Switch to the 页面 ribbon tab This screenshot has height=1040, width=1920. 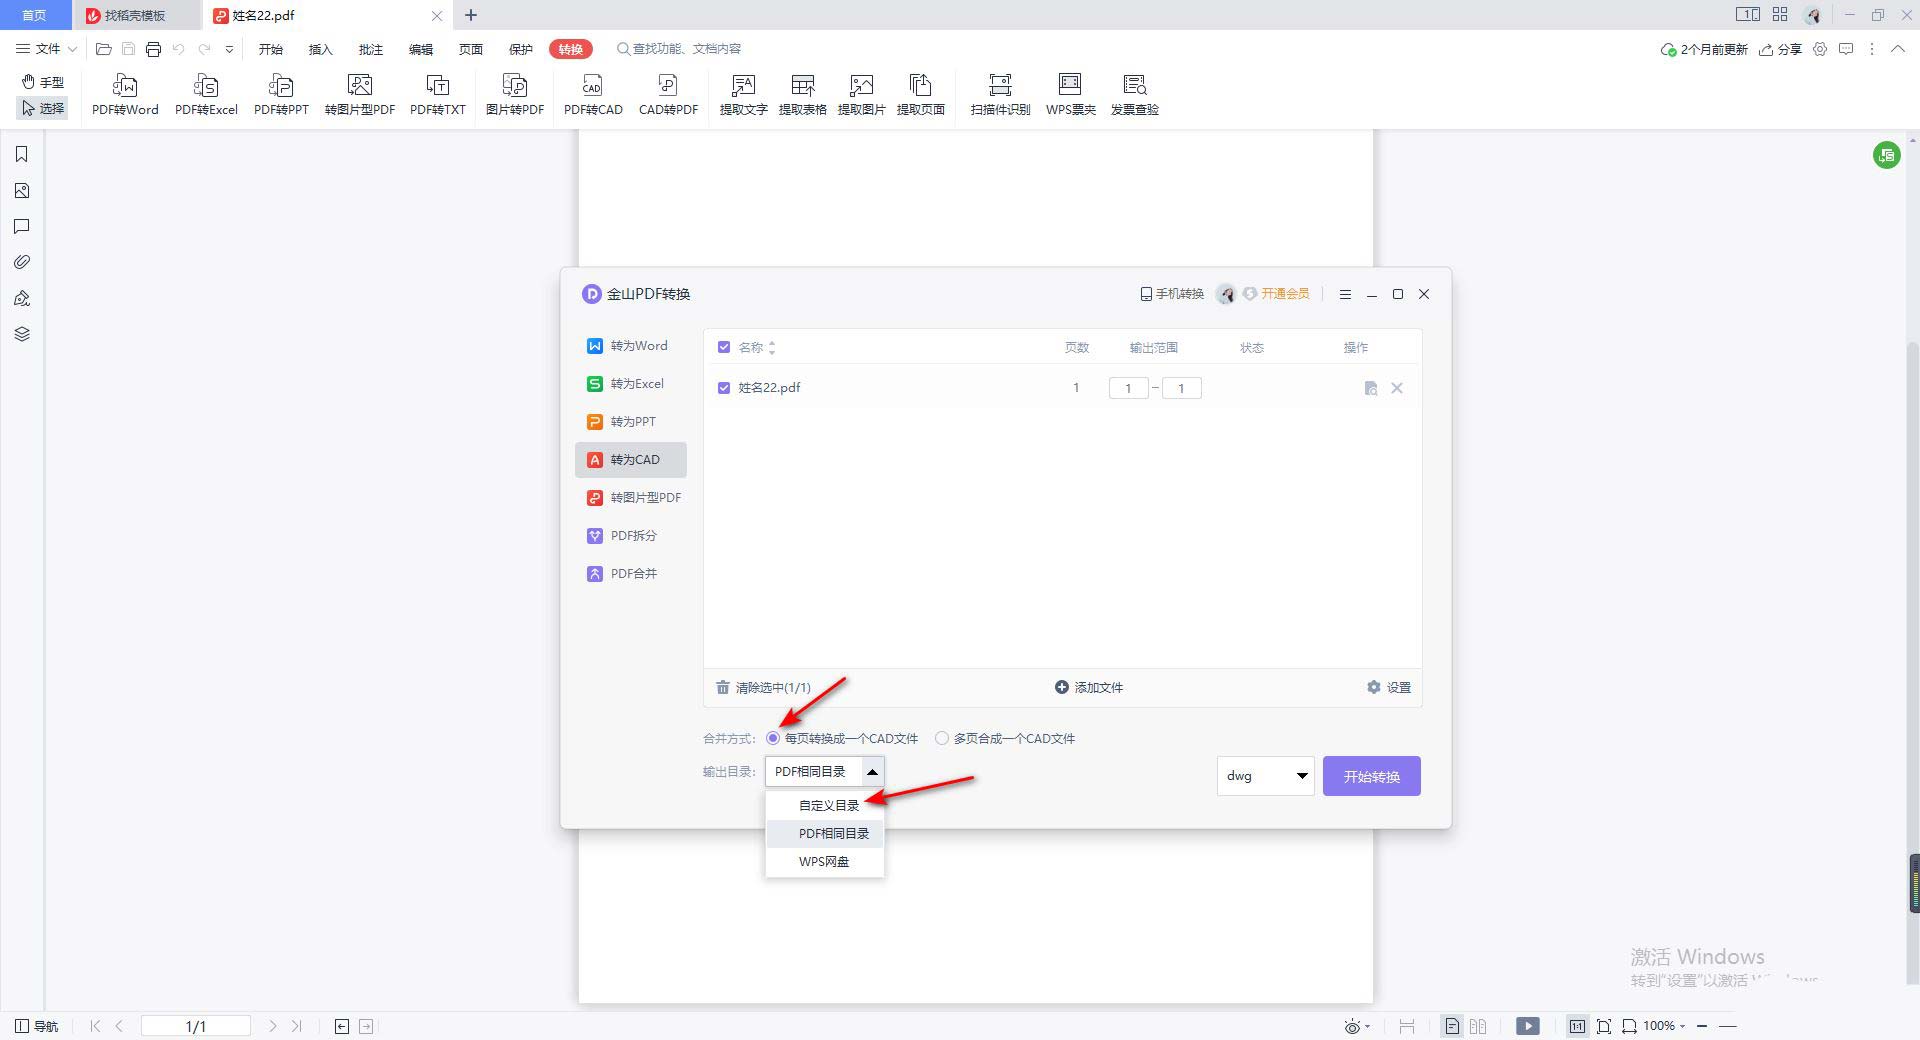coord(470,49)
